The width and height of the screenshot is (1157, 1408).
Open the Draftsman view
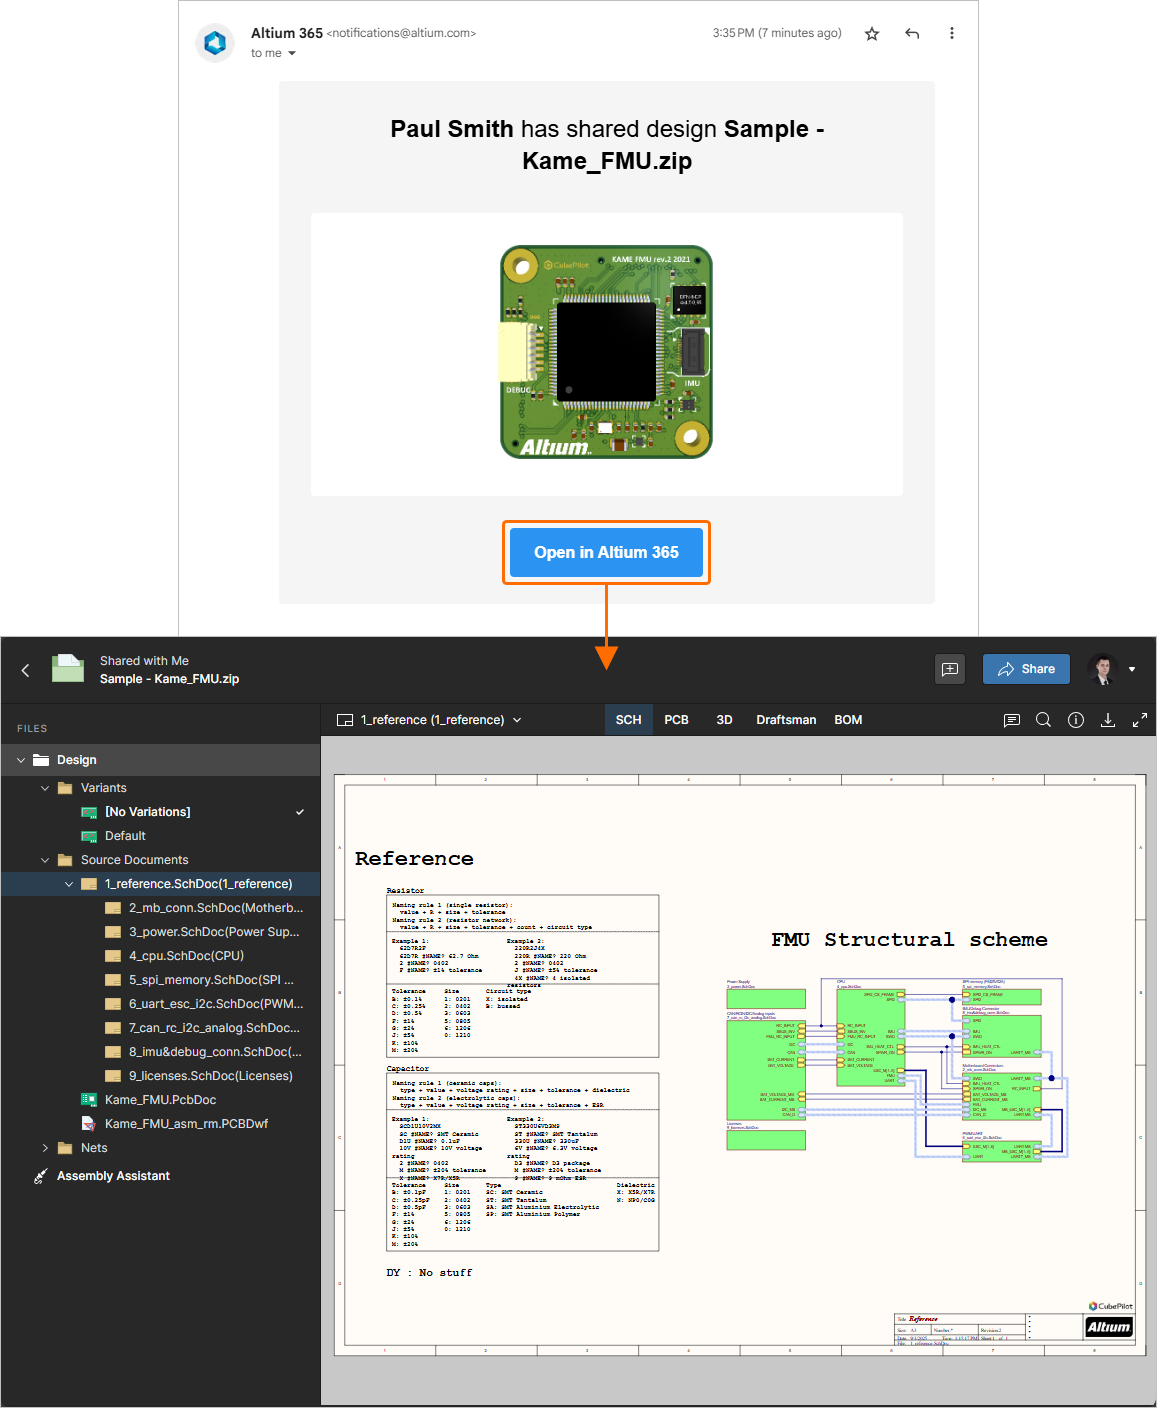coord(786,719)
